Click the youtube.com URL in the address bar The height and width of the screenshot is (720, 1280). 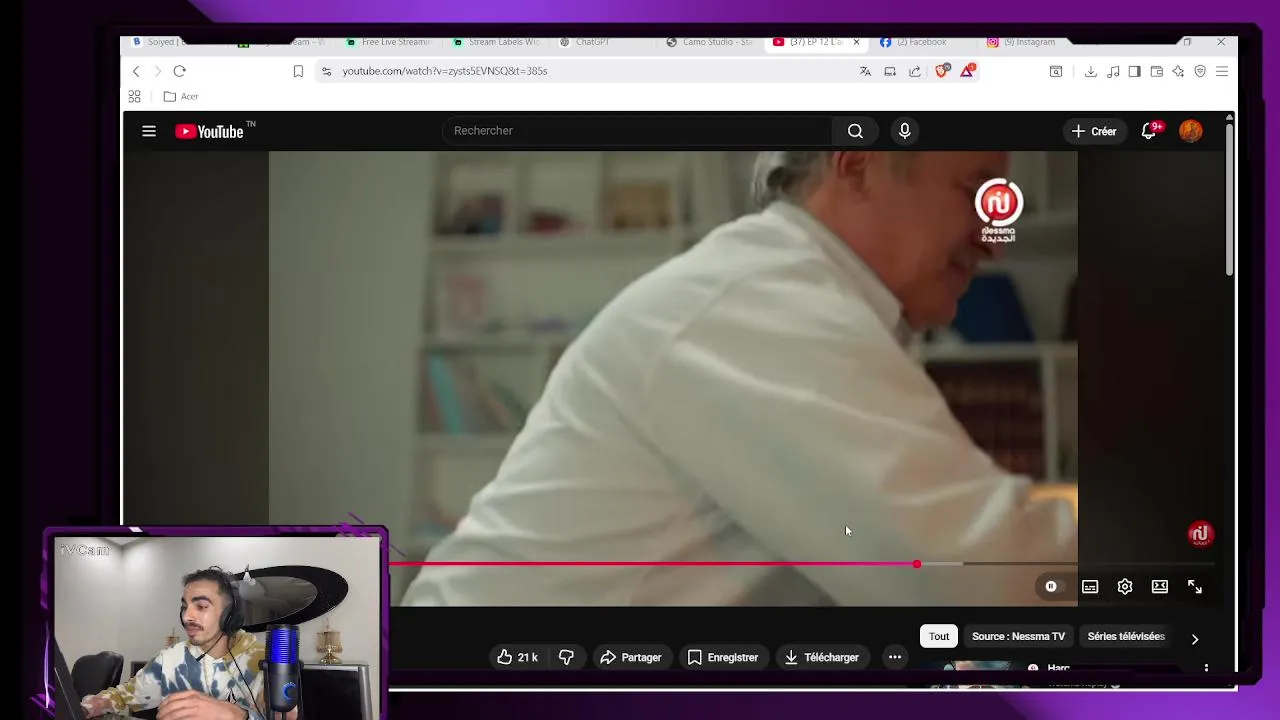445,71
